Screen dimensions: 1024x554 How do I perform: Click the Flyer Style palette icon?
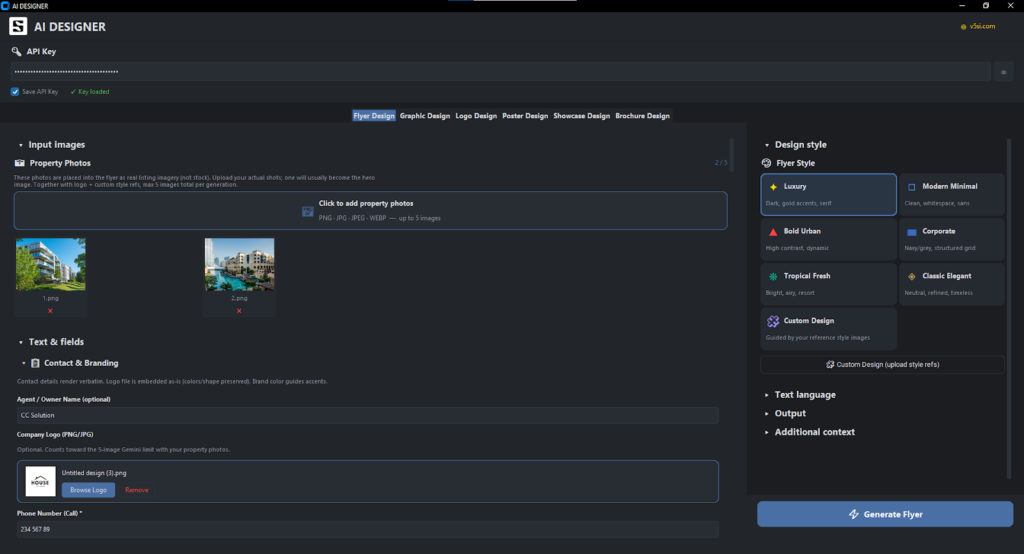click(x=767, y=163)
